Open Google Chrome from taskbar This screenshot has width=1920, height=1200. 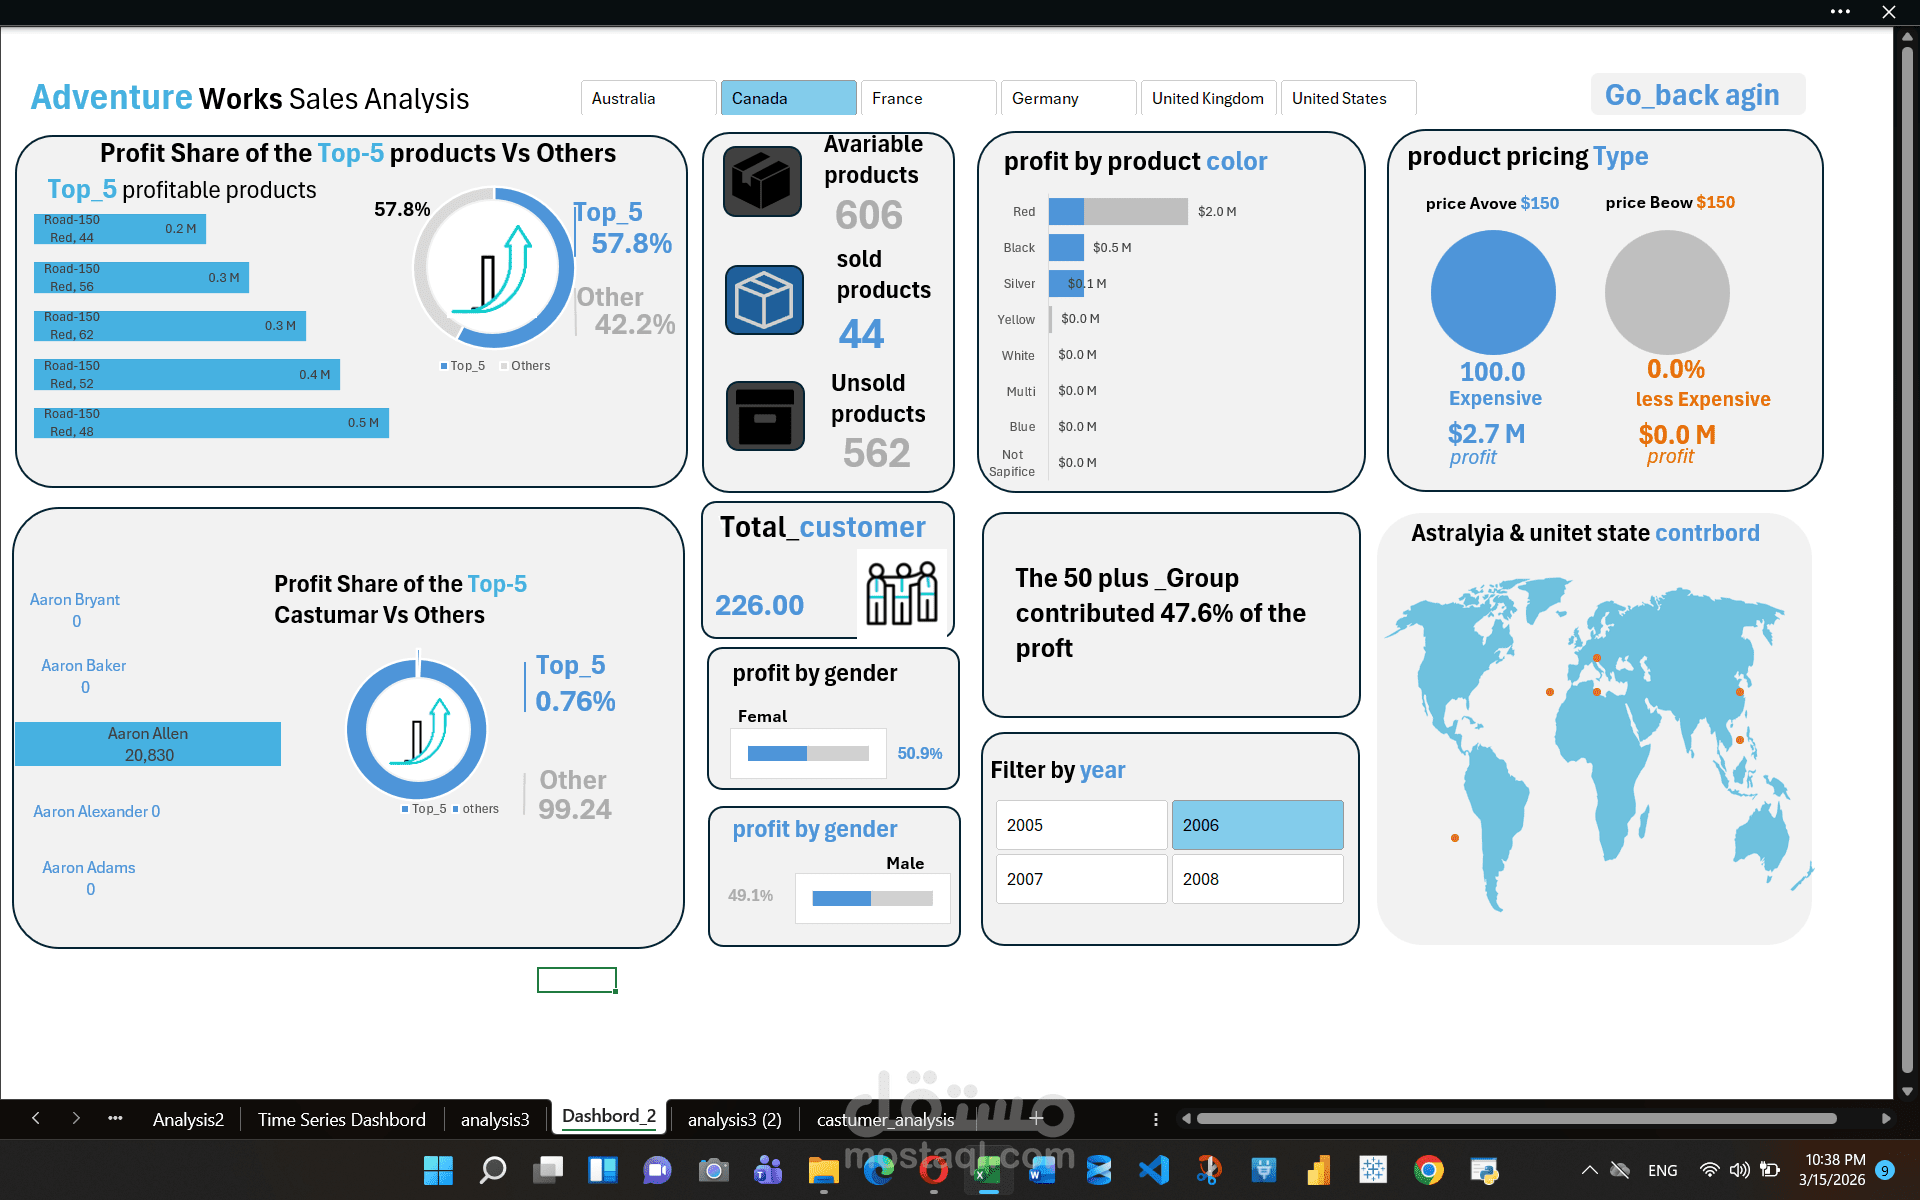click(1428, 1170)
